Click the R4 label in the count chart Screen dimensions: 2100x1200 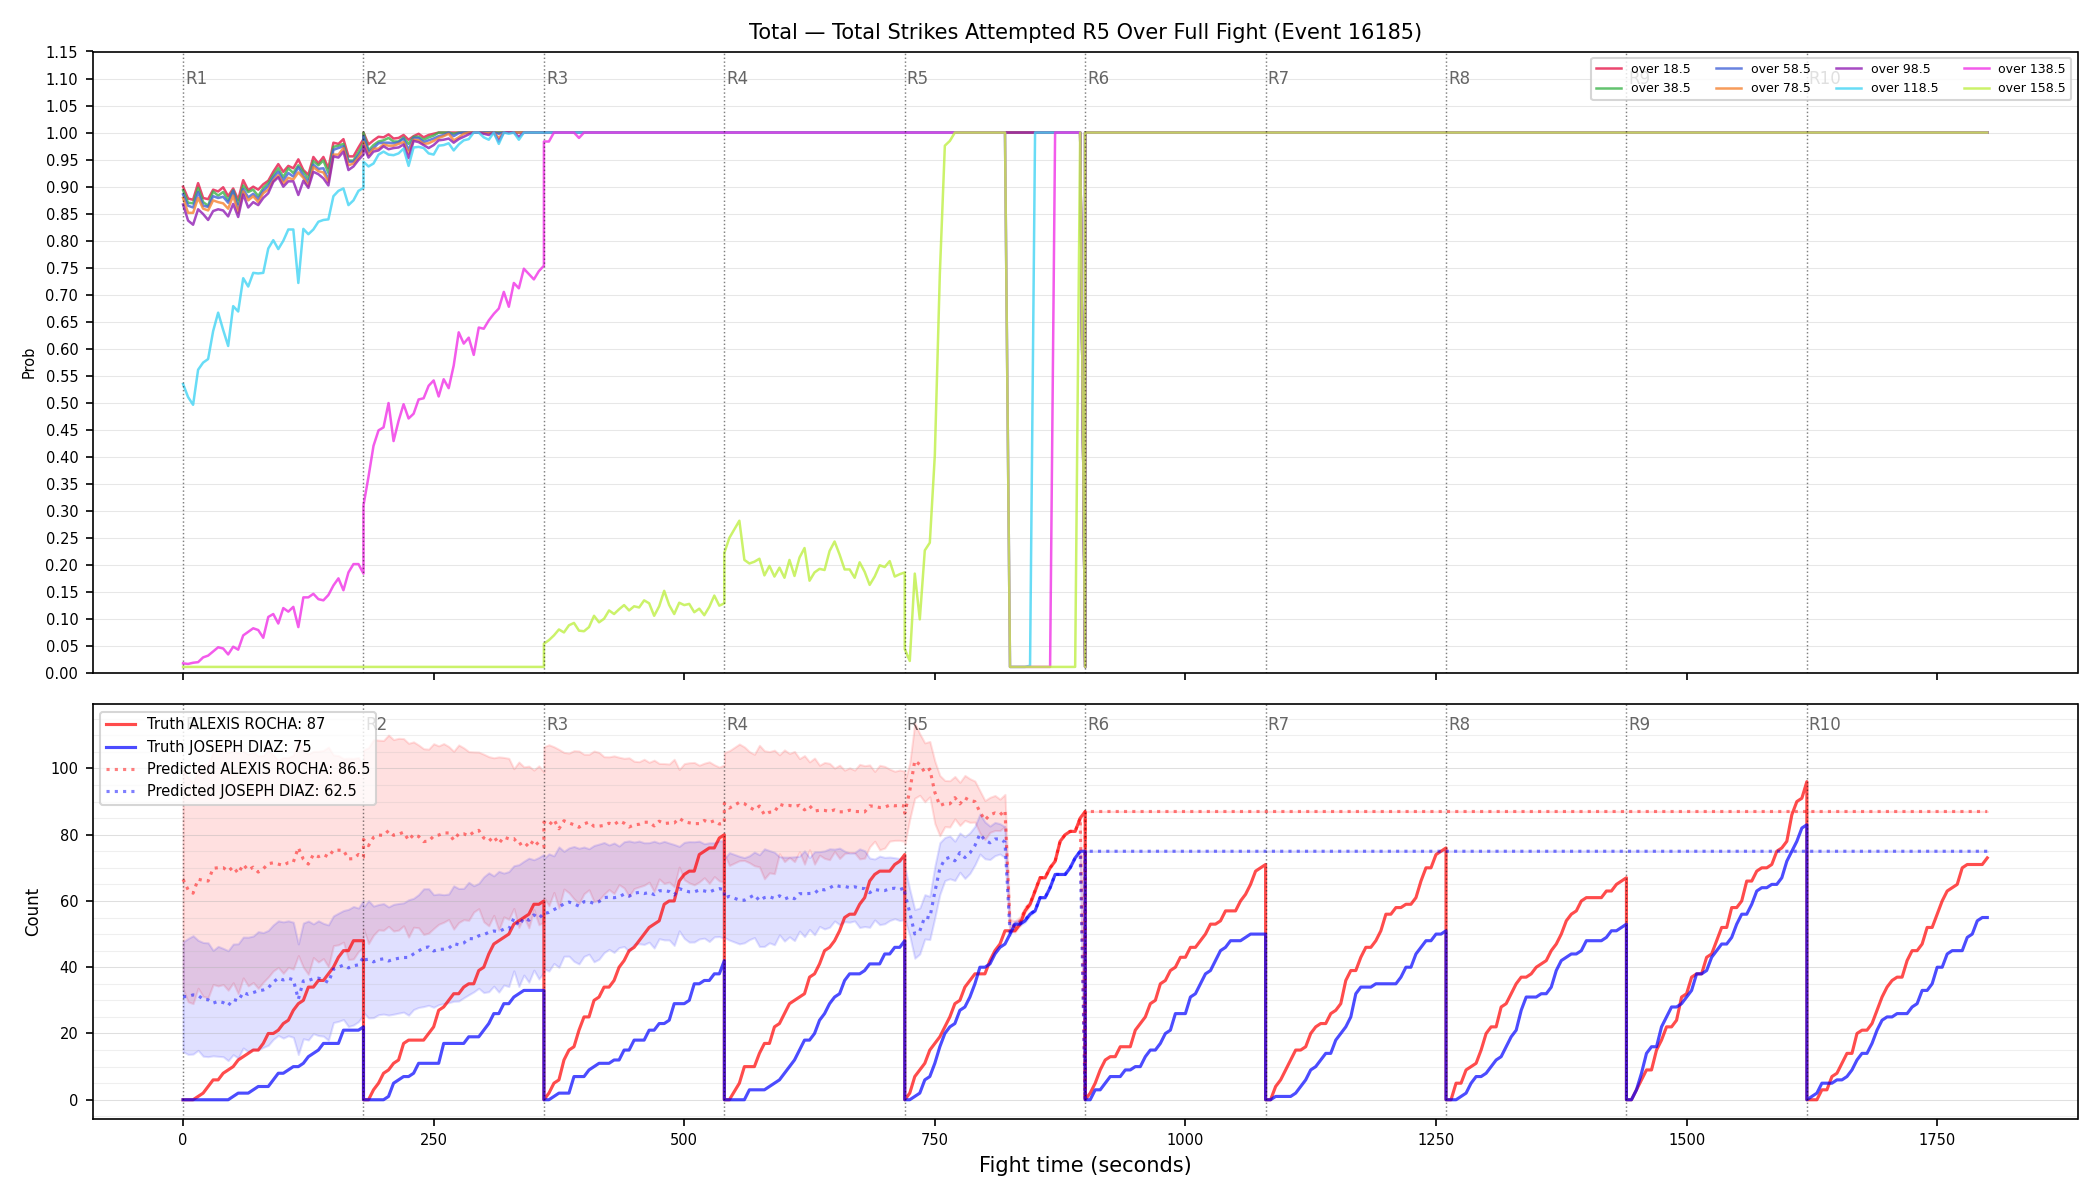tap(737, 724)
